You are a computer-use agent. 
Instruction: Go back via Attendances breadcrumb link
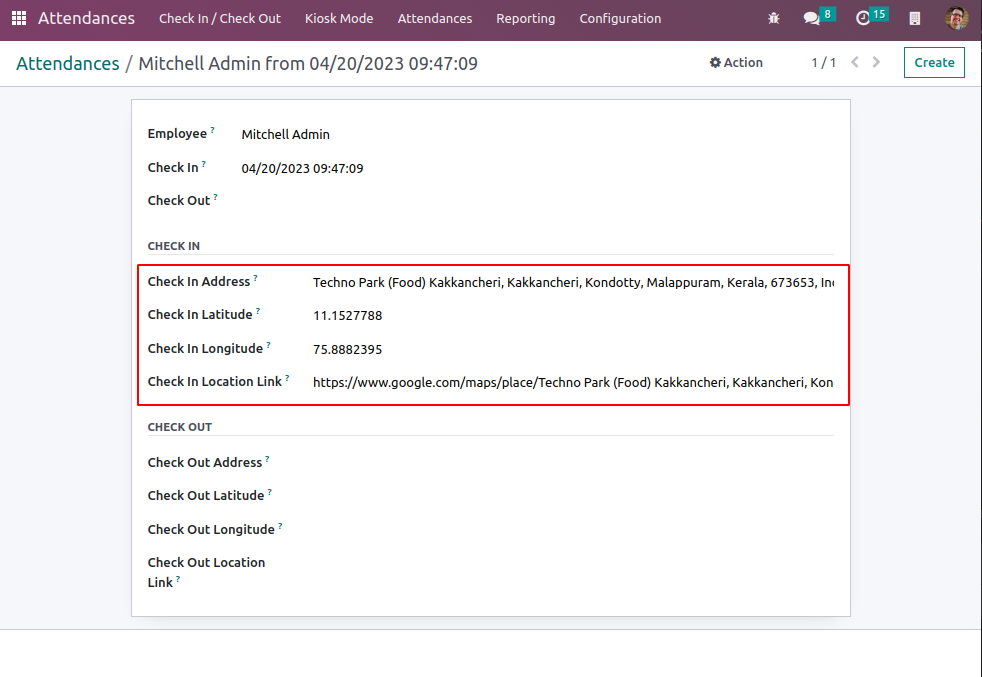coord(68,63)
